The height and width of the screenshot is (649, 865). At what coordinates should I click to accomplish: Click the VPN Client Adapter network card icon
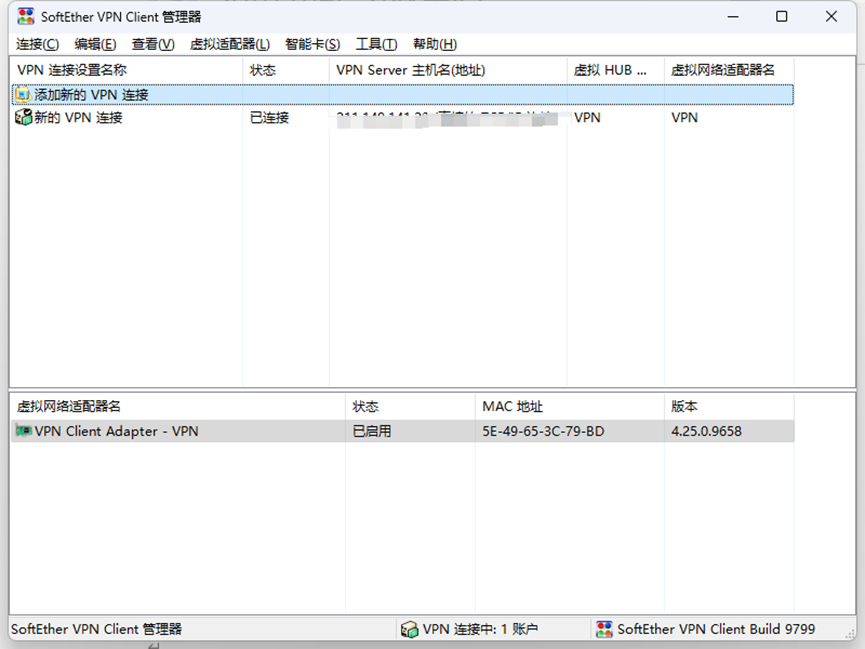click(x=23, y=431)
